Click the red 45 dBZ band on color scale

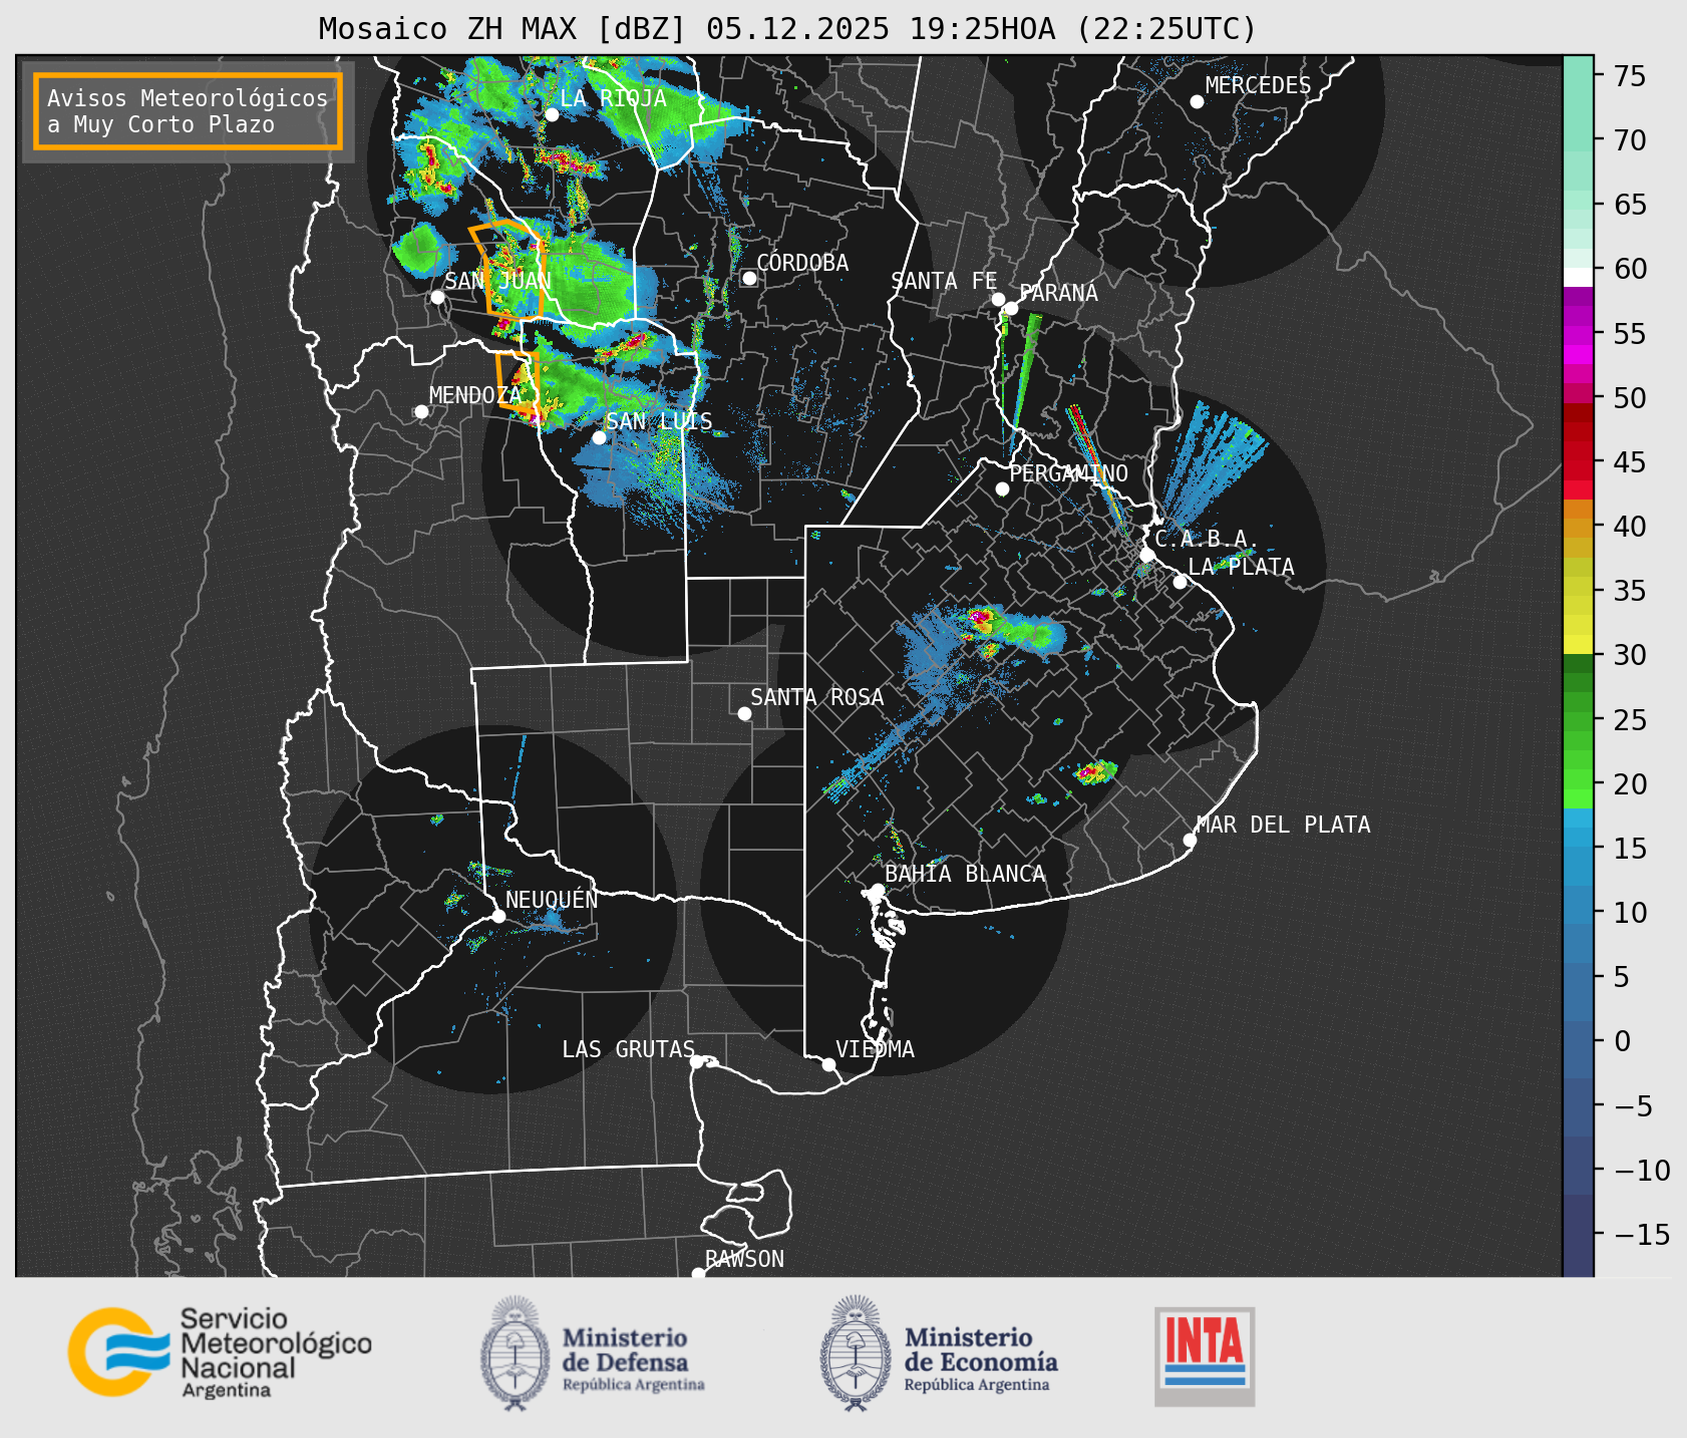tap(1577, 462)
